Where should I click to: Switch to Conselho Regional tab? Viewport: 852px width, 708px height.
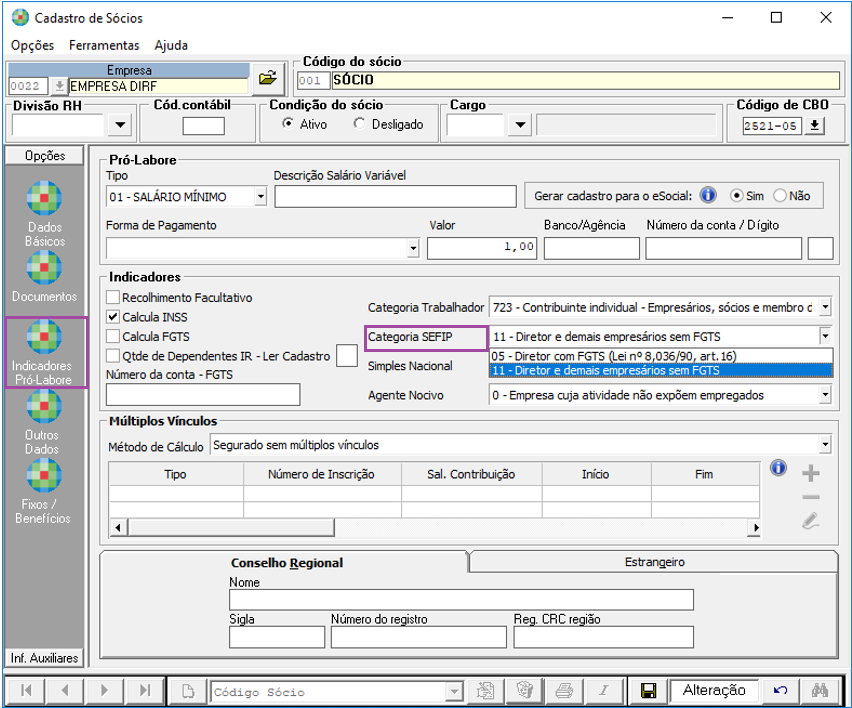[286, 562]
